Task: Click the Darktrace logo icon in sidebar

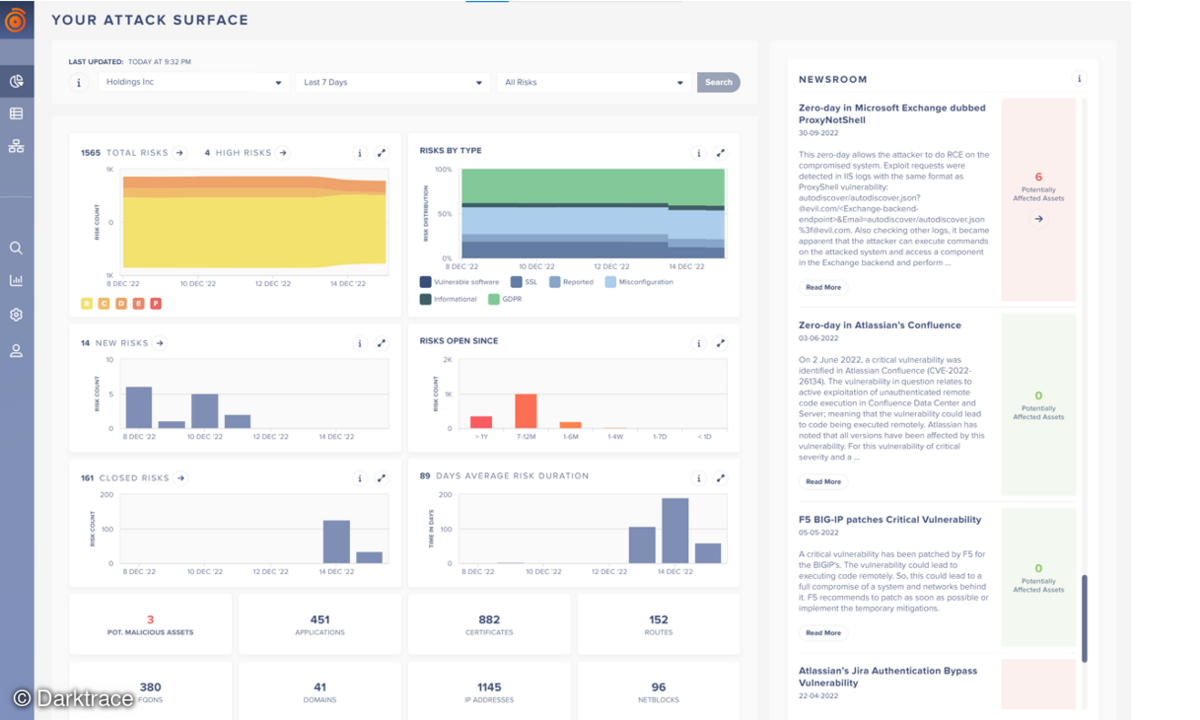Action: click(16, 20)
